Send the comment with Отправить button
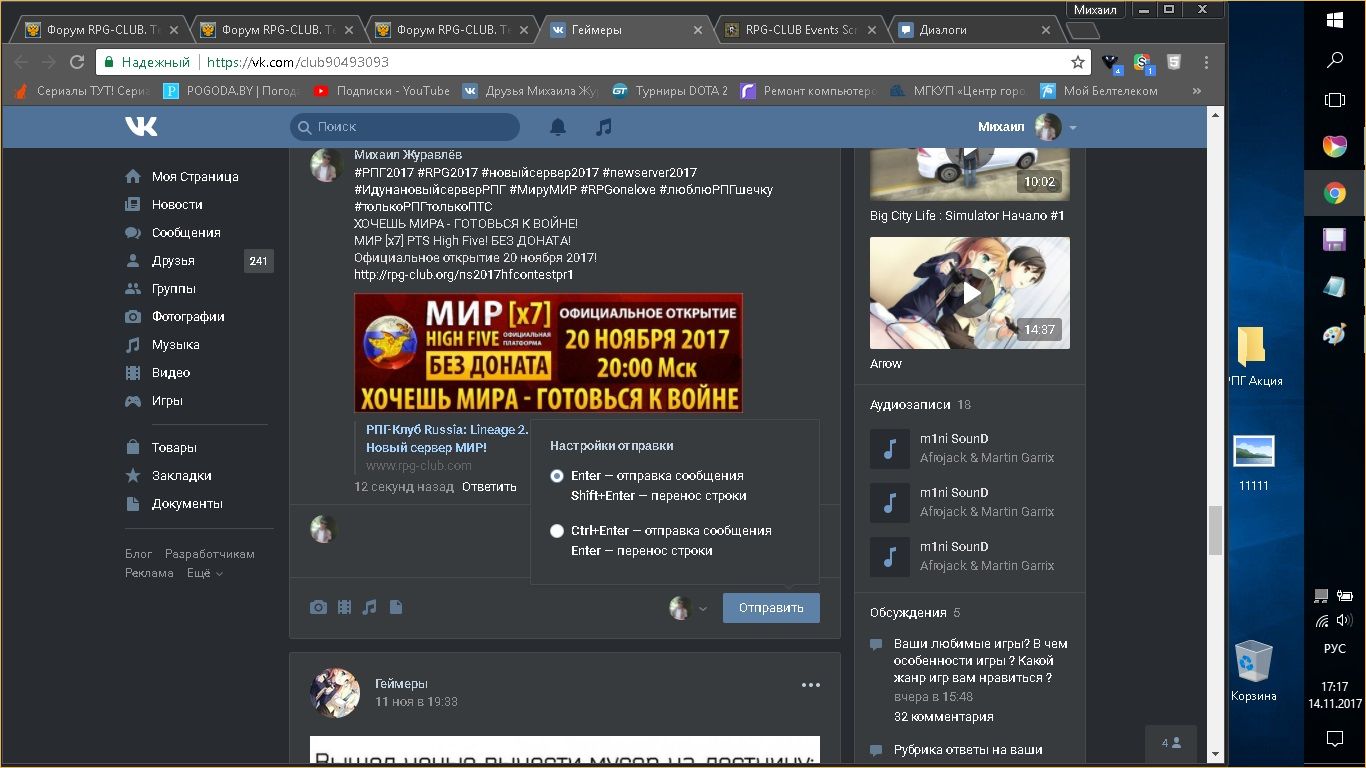 tap(771, 608)
